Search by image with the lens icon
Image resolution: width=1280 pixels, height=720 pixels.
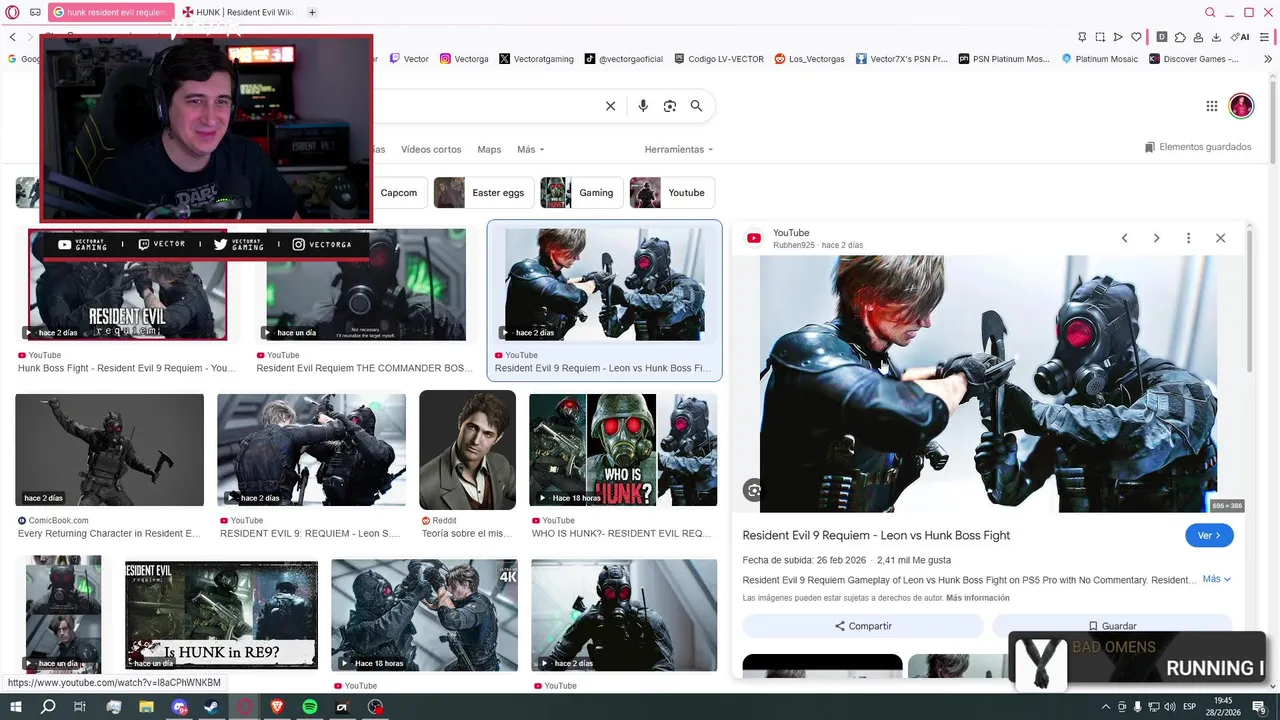point(670,106)
